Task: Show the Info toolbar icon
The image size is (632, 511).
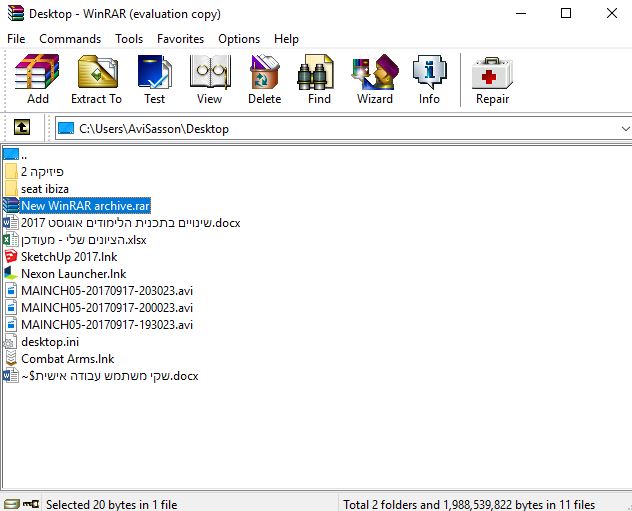Action: (430, 72)
